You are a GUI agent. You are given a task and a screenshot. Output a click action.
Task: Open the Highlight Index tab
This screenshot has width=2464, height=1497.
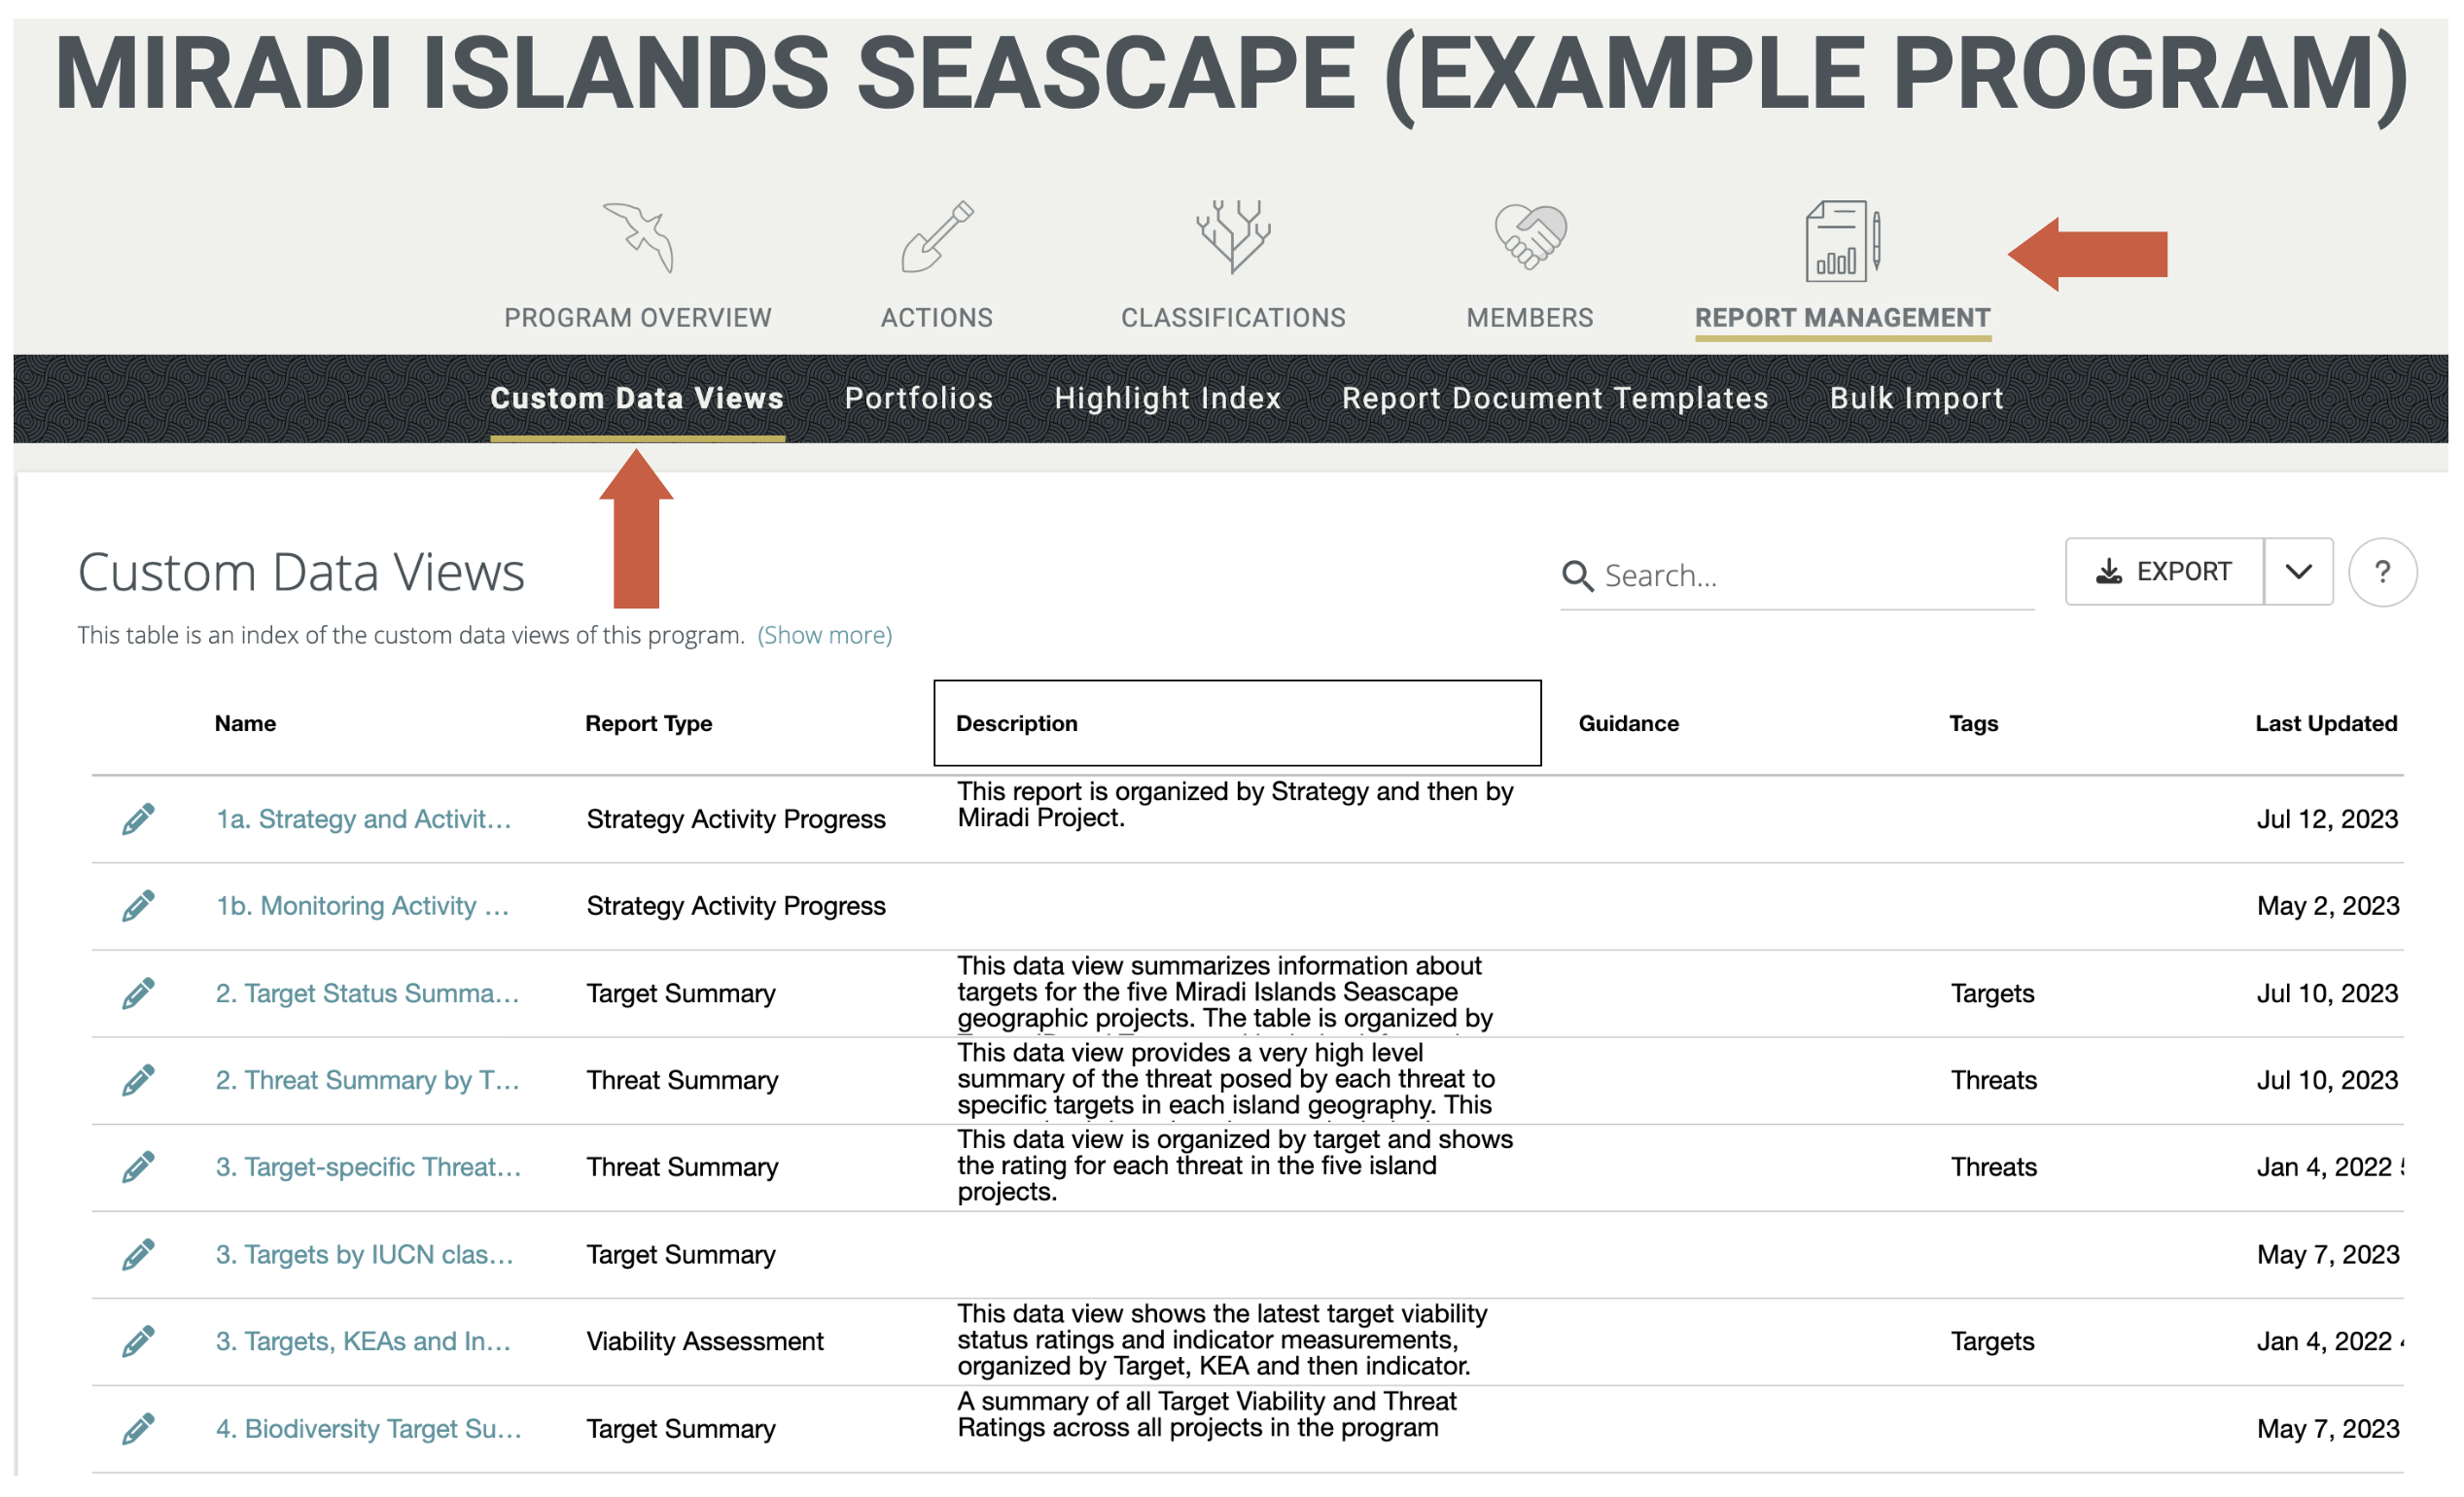[x=1166, y=398]
